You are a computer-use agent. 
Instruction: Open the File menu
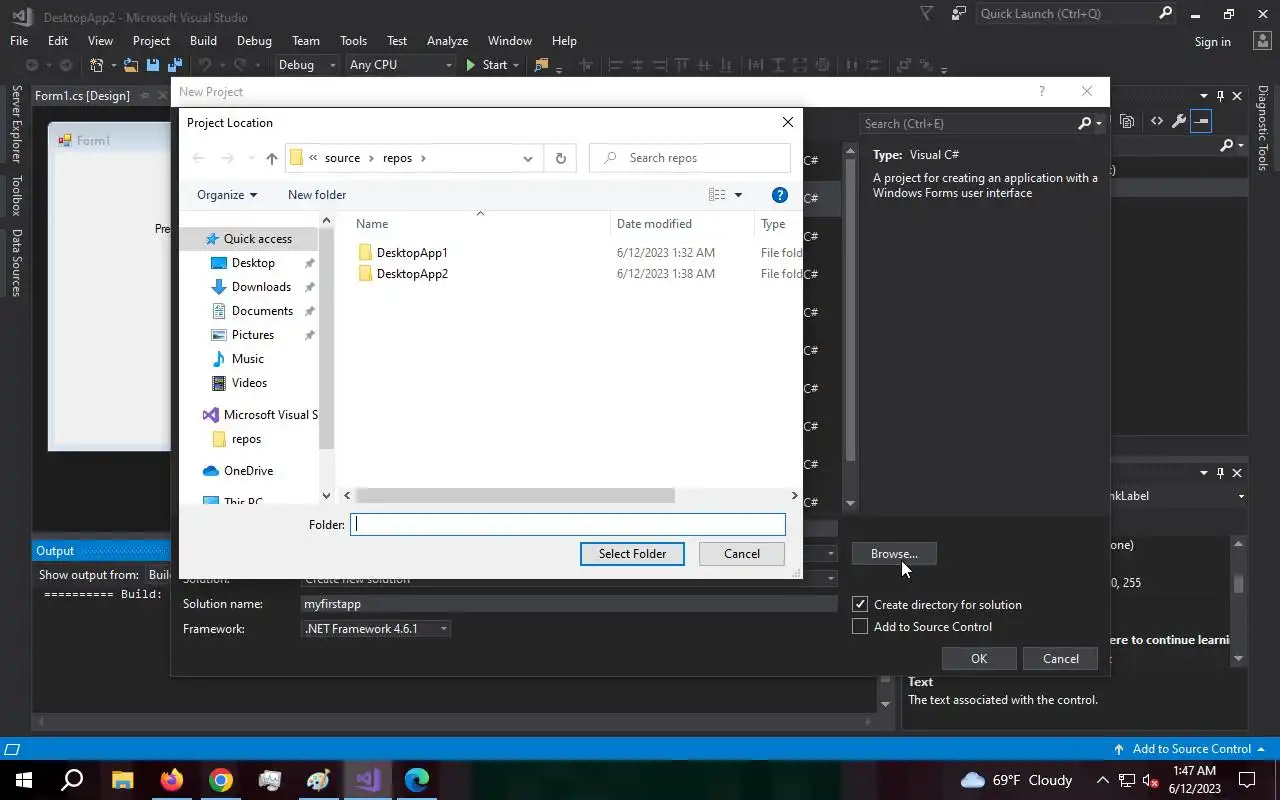click(19, 41)
